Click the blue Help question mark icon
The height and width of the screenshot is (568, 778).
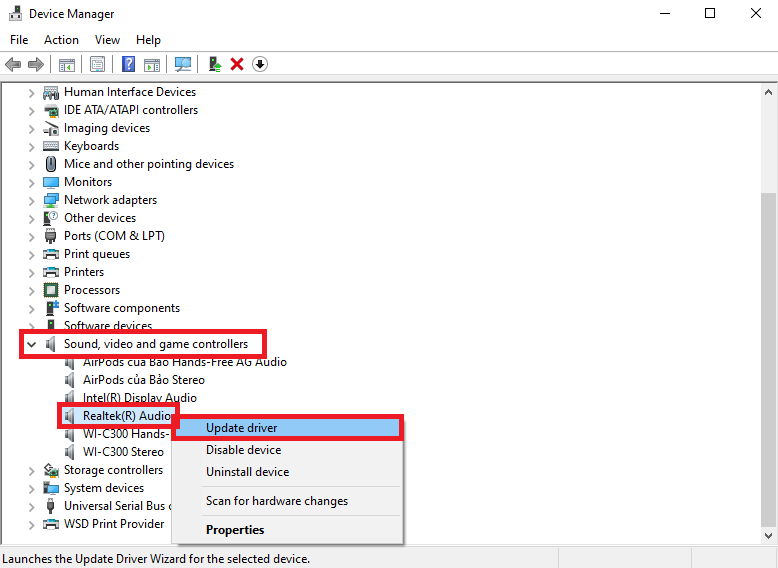(x=129, y=64)
